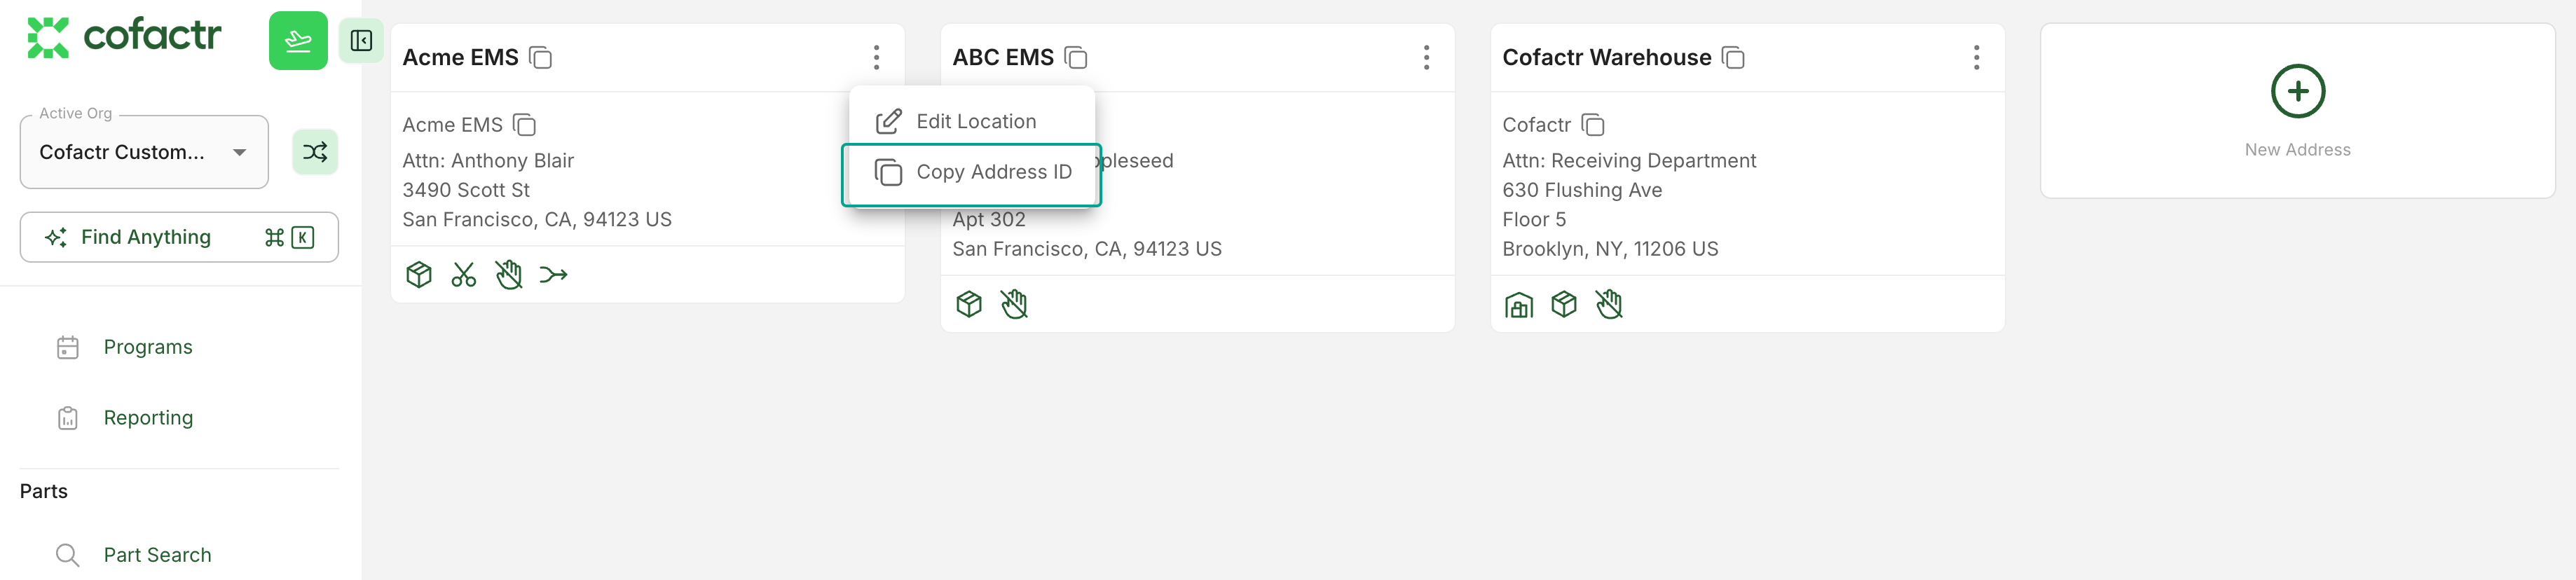Copy the Cofactr Warehouse title name
This screenshot has width=2576, height=580.
[x=1733, y=58]
